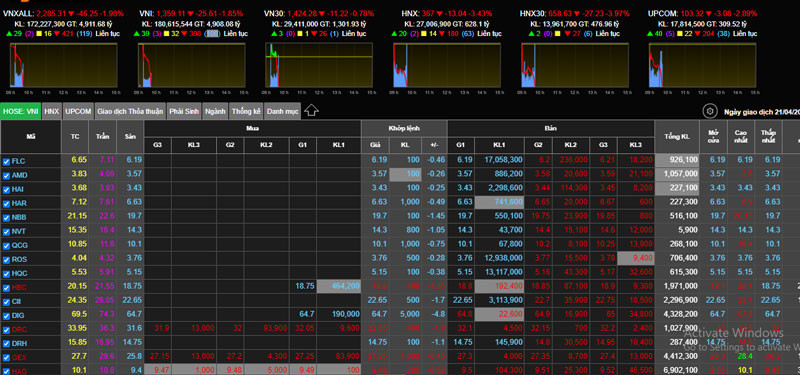Click the HBC ticker symbol
Viewport: 800px width, 375px height.
tap(19, 287)
